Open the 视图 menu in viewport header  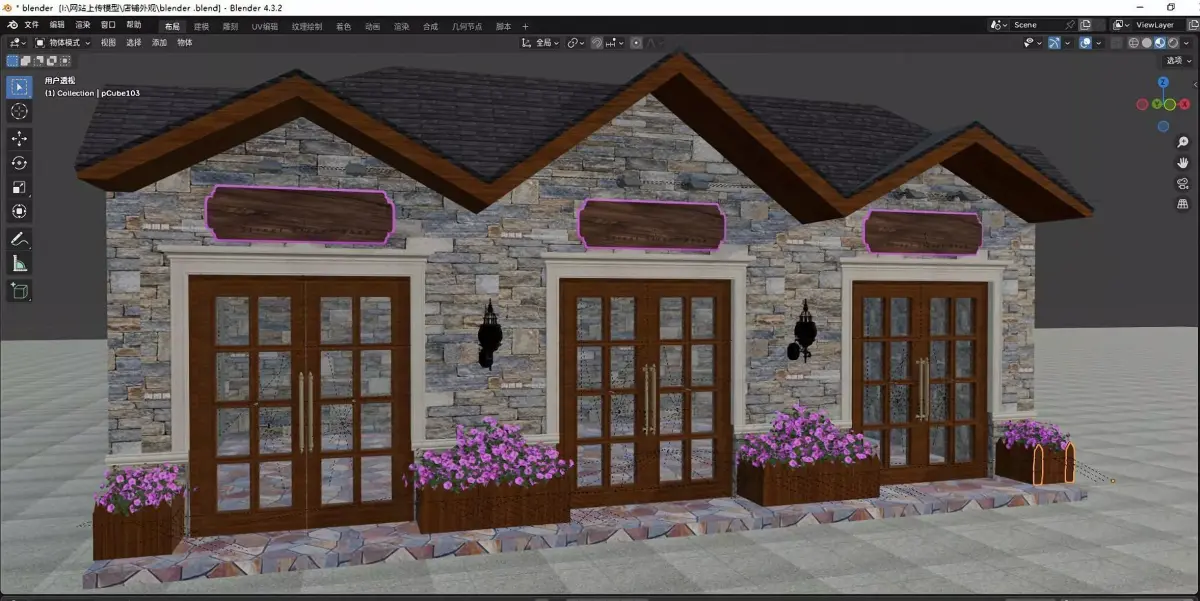pos(108,43)
